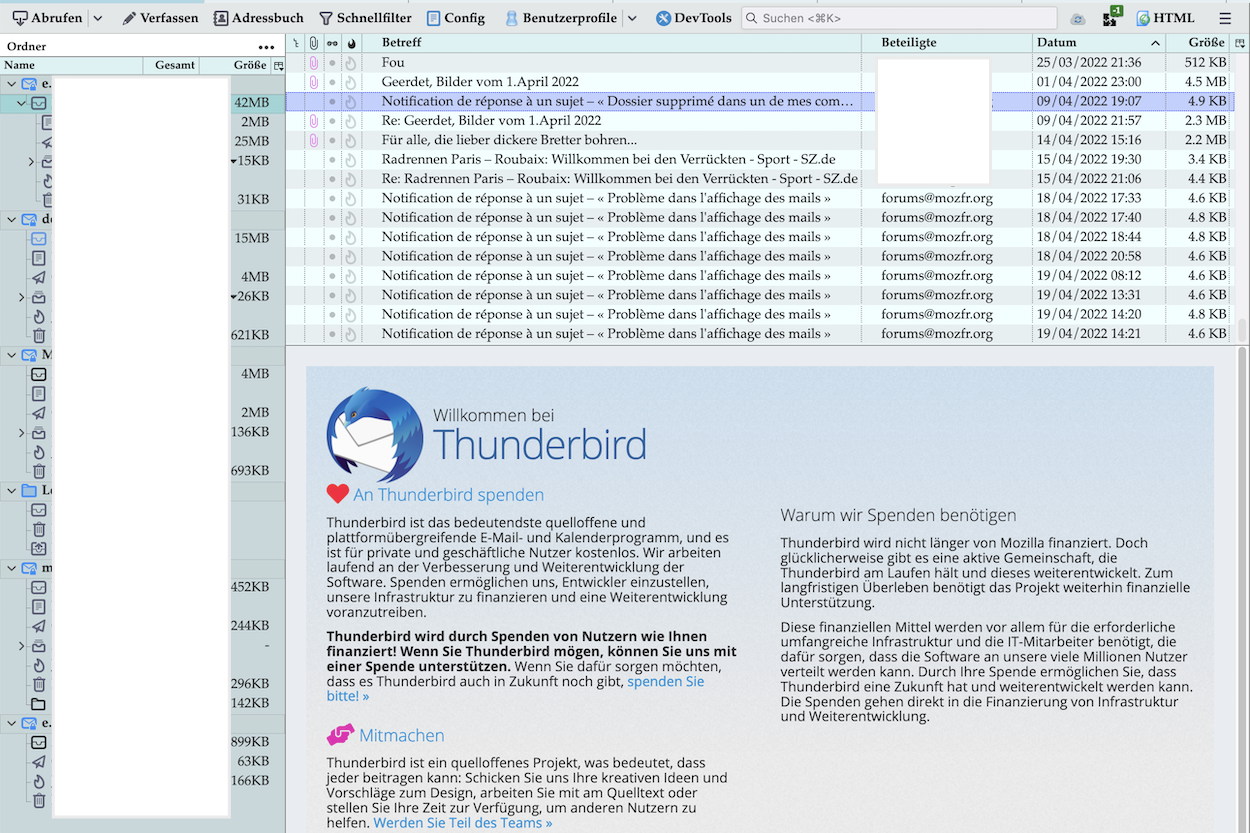Toggle junk flame on 15/04/2022 21:06 message
1250x833 pixels.
pyautogui.click(x=351, y=179)
